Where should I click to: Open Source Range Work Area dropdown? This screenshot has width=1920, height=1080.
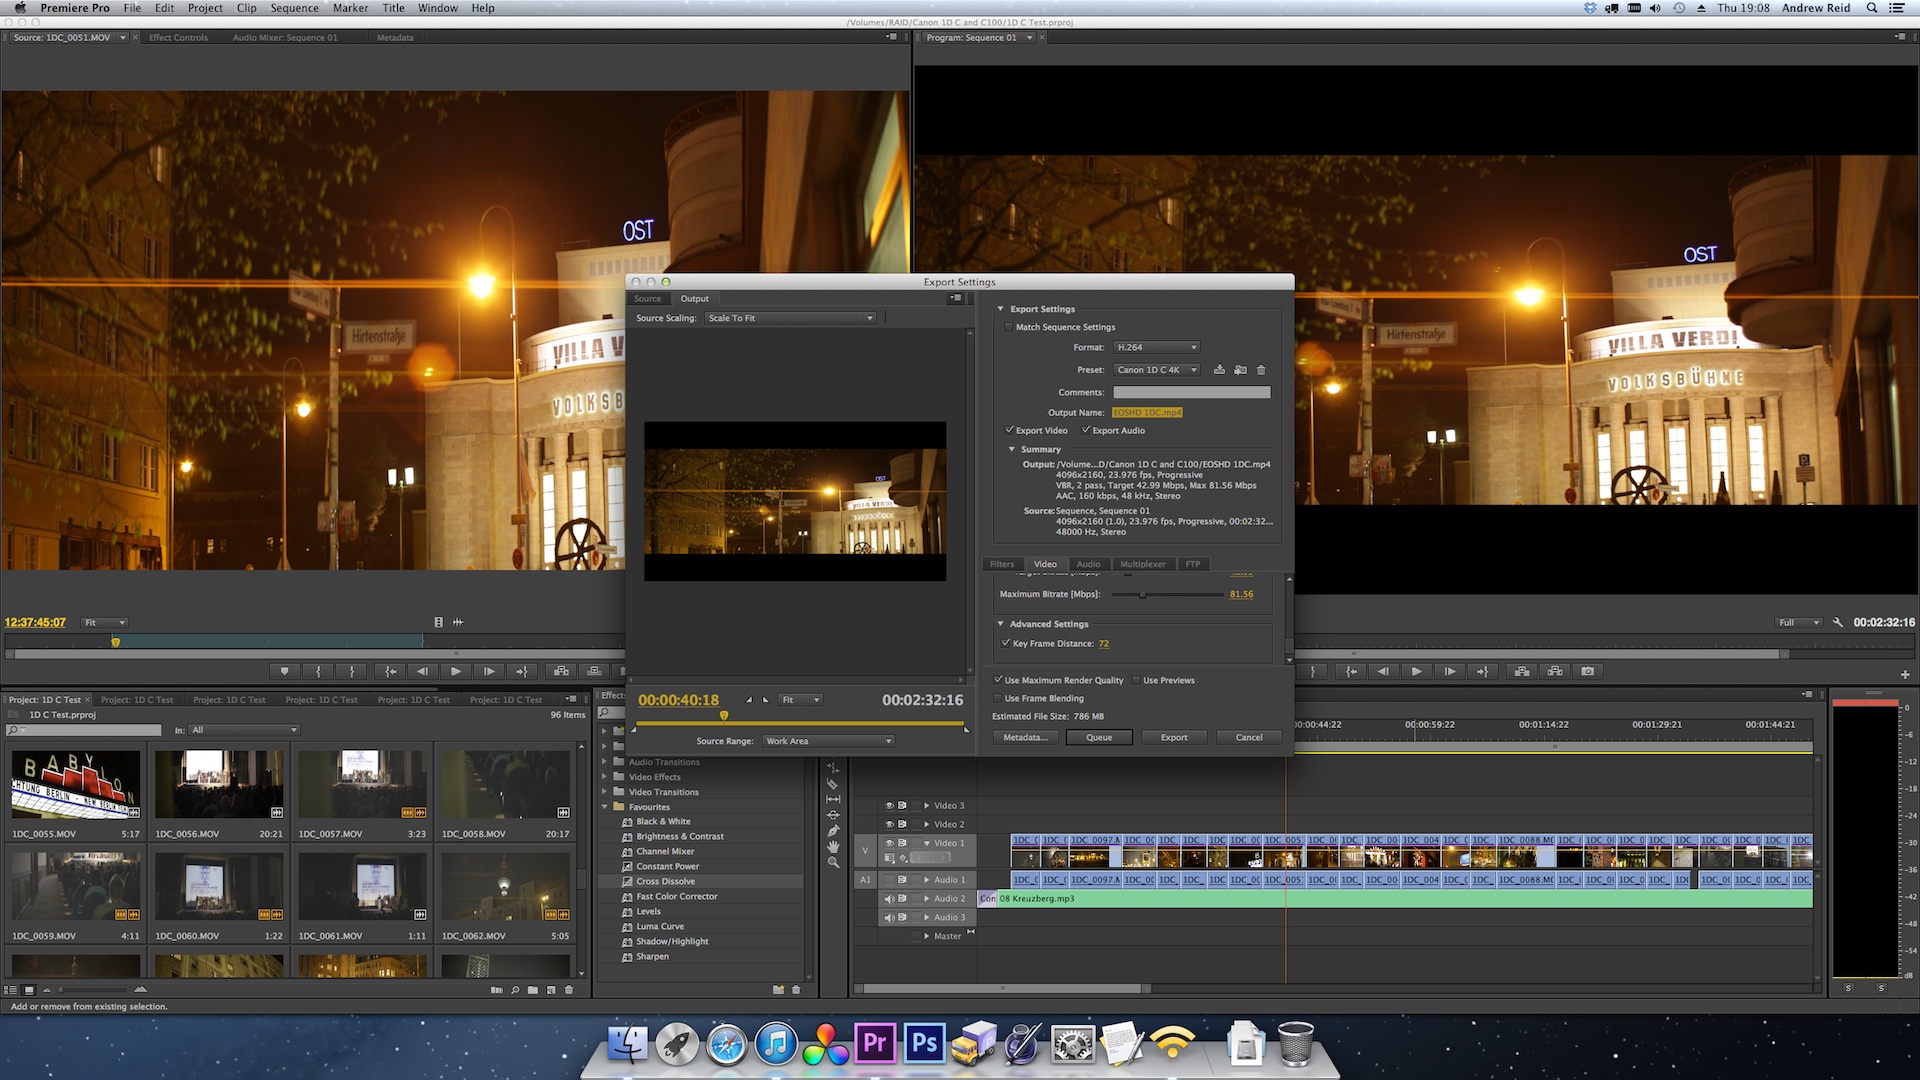(x=828, y=741)
